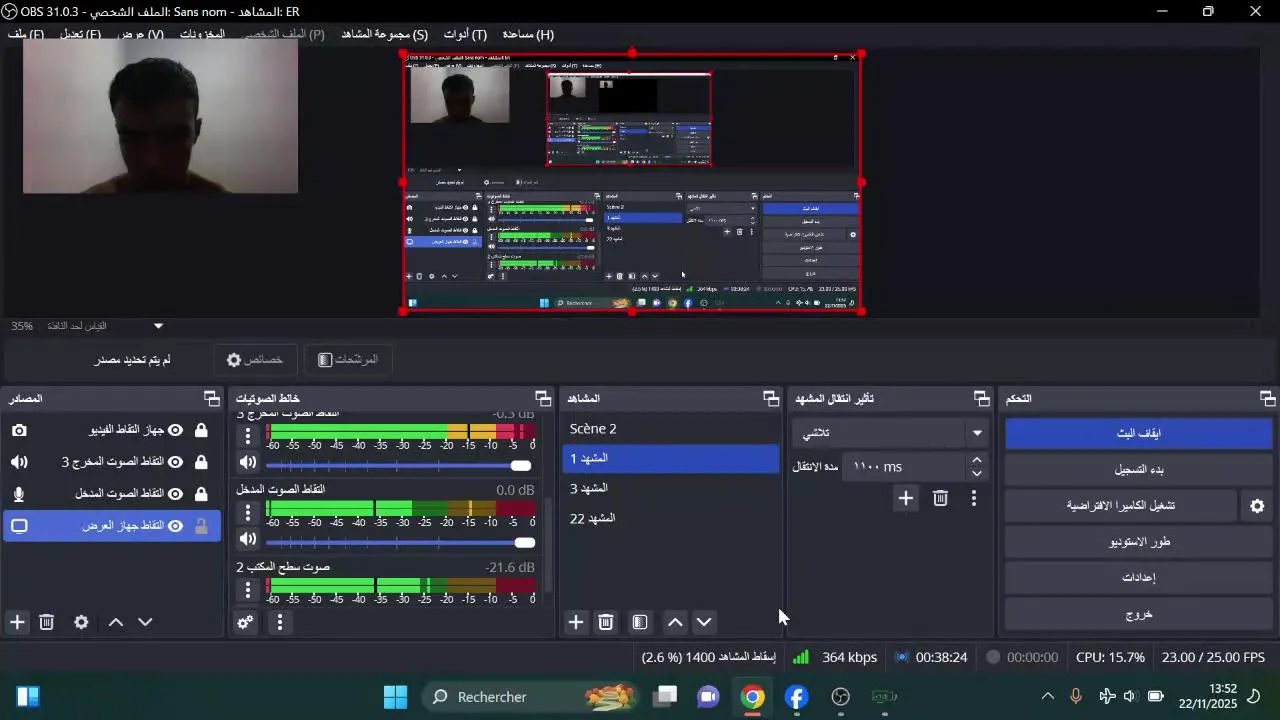Undock the المصادر panel with float icon

[212, 398]
